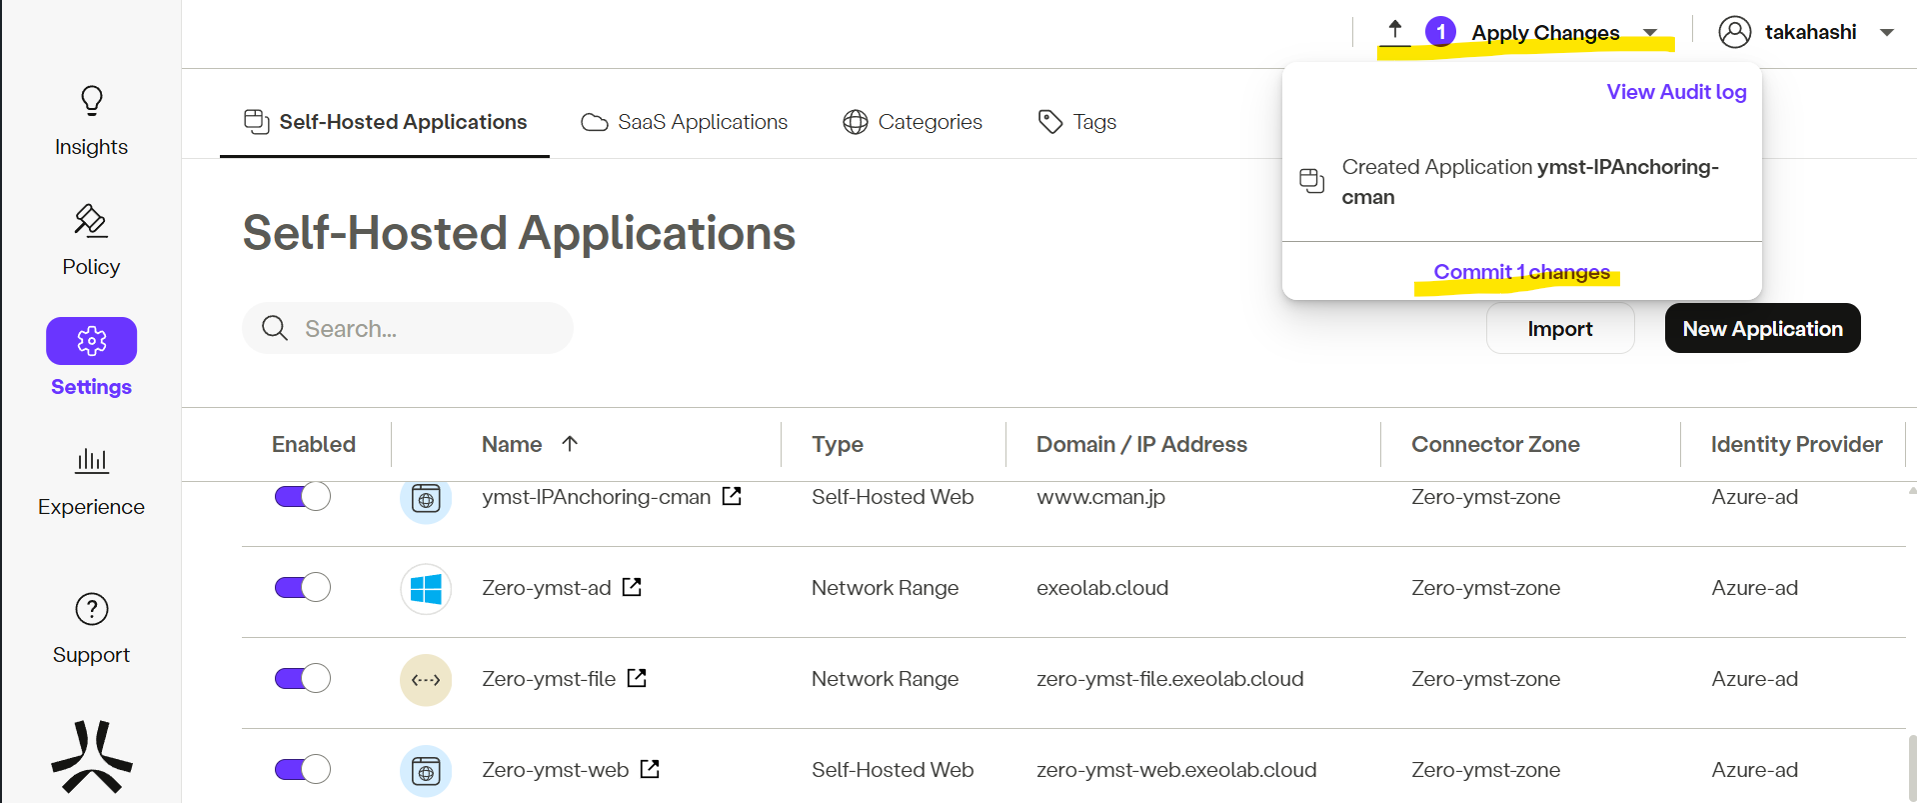Open the Policy gavel icon

(x=91, y=221)
